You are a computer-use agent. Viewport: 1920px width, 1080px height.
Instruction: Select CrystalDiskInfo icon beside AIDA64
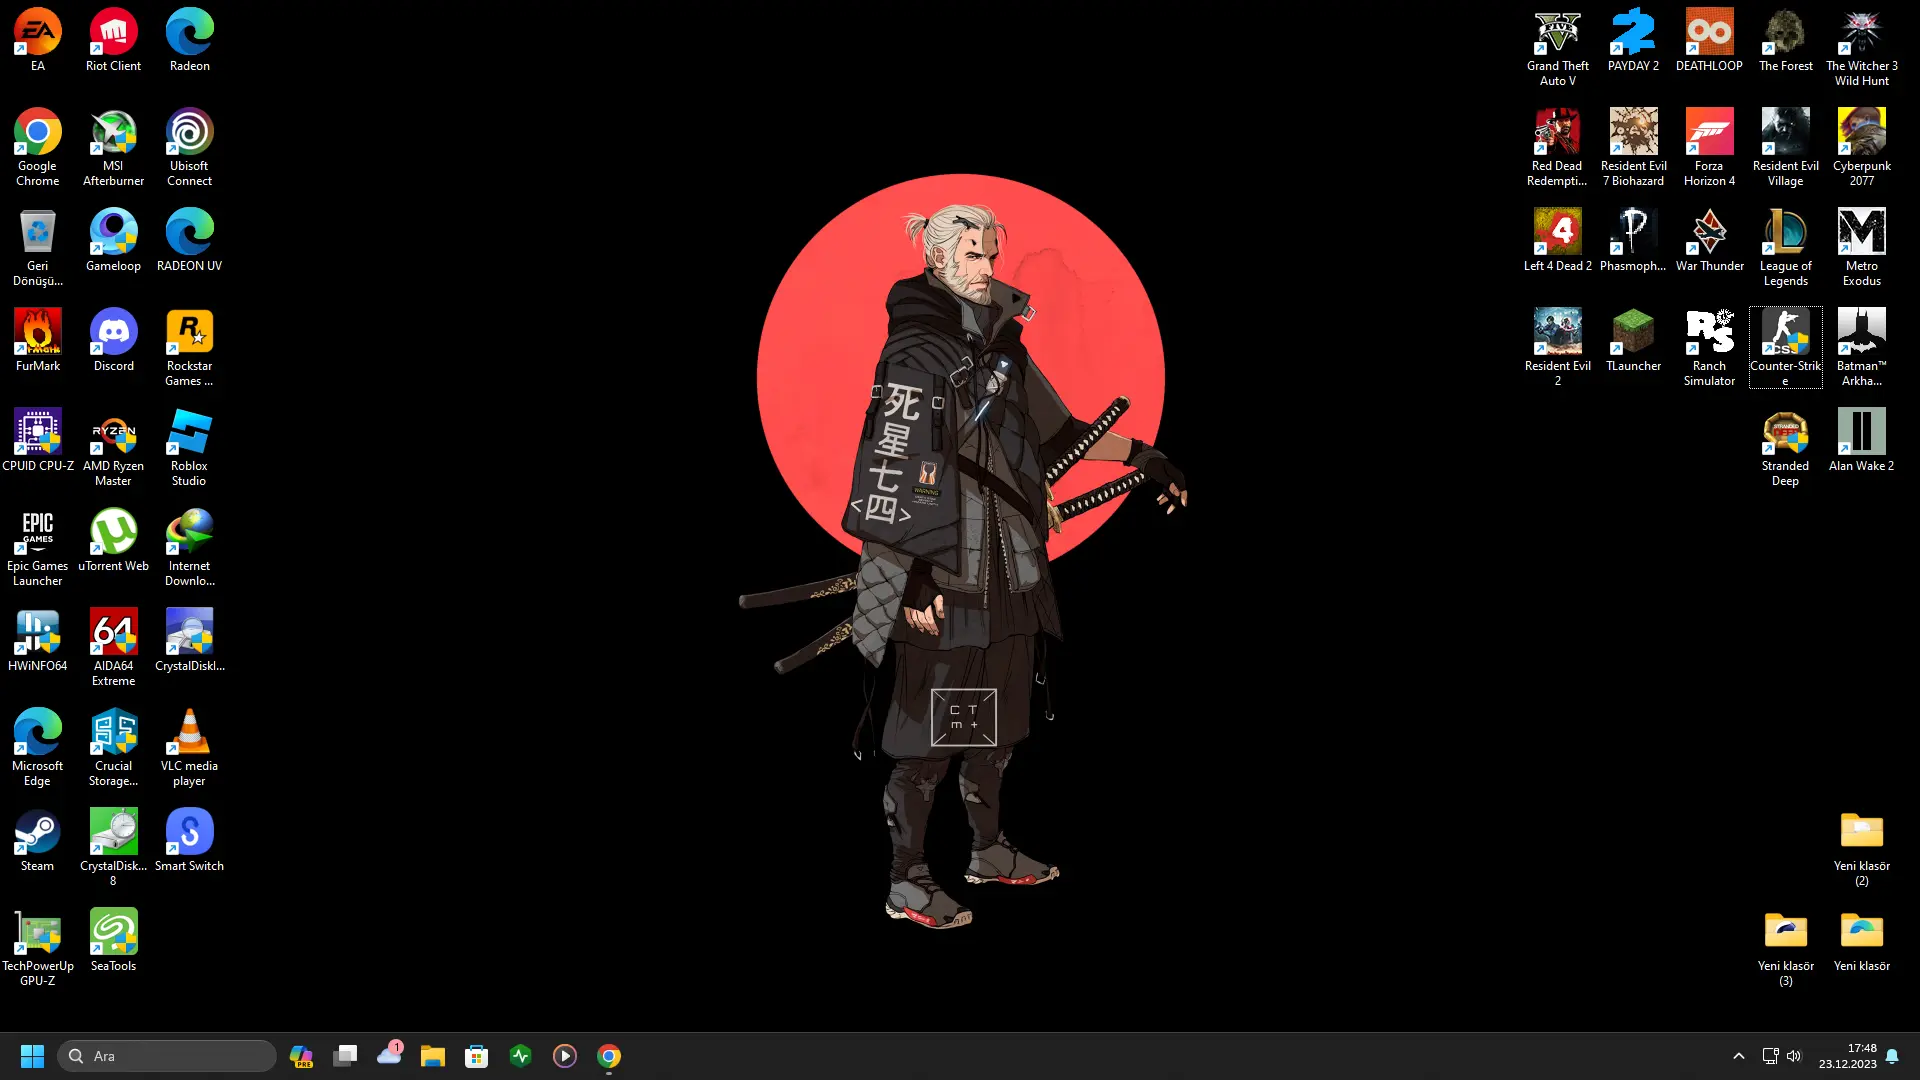coord(189,640)
